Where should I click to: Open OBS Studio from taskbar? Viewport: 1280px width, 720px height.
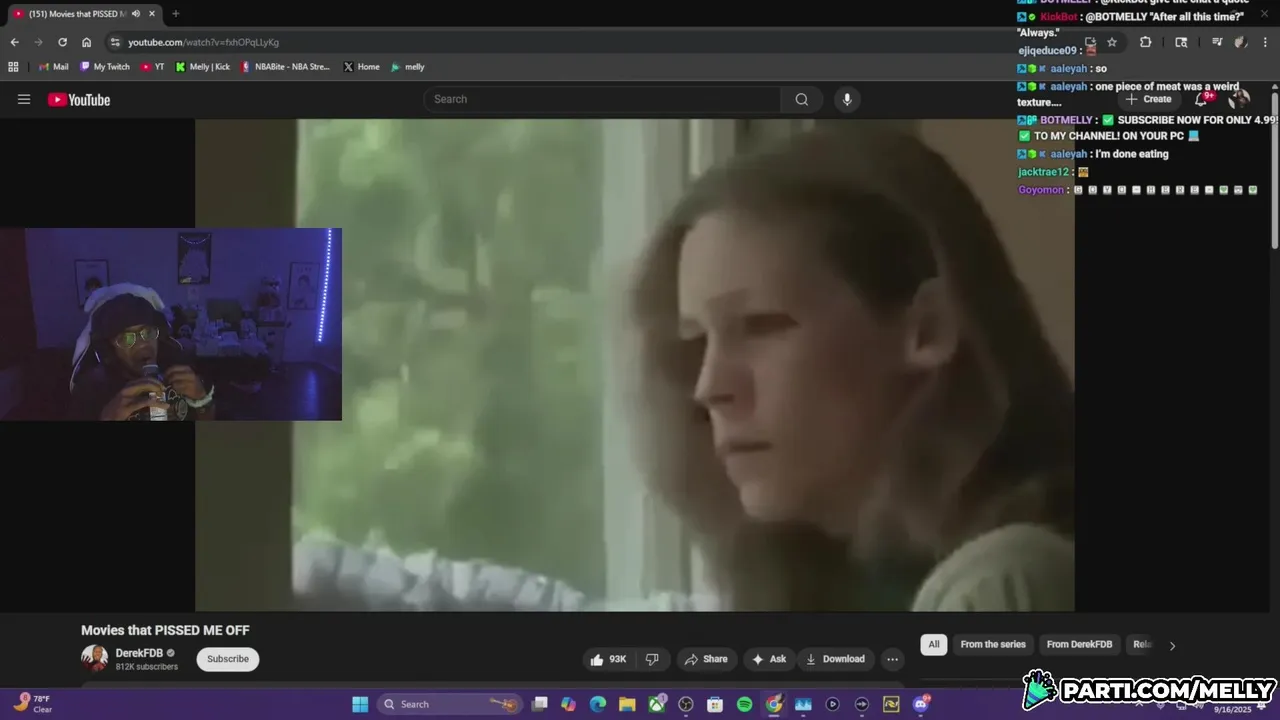click(686, 704)
